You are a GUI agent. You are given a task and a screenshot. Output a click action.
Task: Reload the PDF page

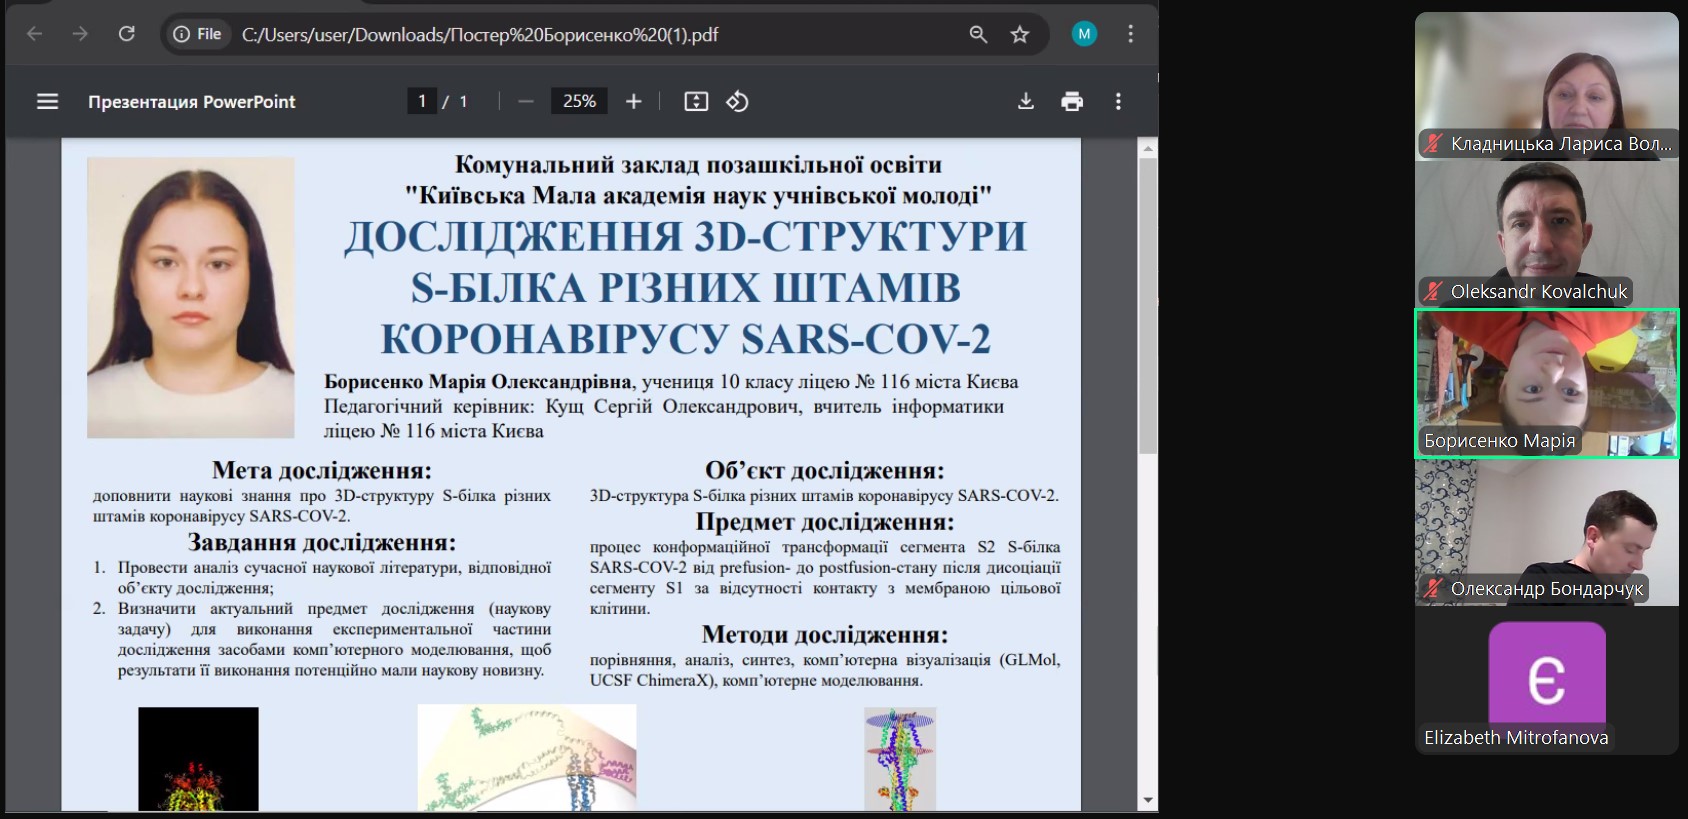pyautogui.click(x=127, y=34)
